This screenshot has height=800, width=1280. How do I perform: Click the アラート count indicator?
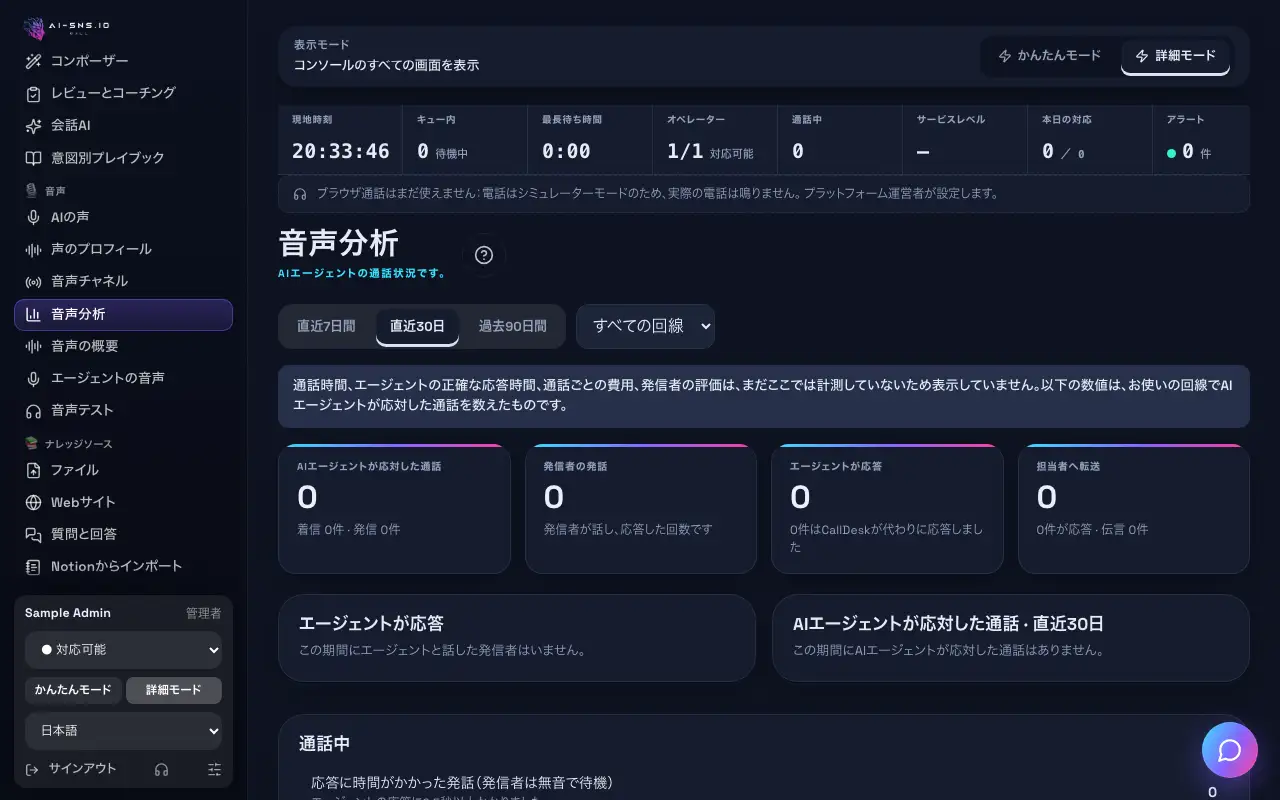[x=1189, y=152]
